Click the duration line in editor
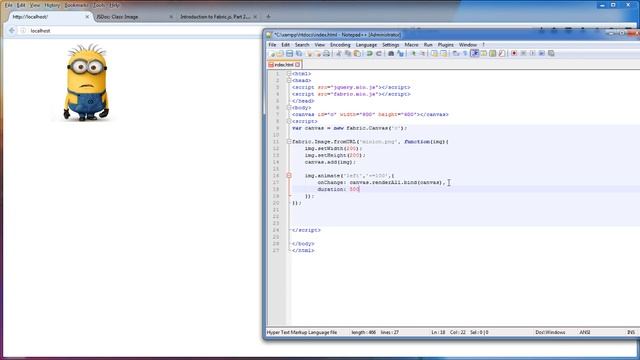The height and width of the screenshot is (360, 640). tap(338, 189)
